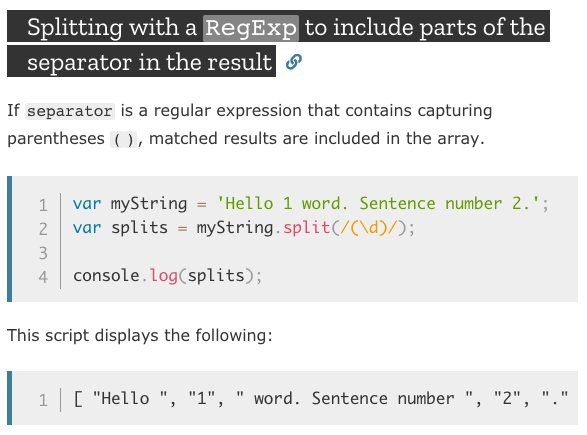Click the anchor link icon beside heading
This screenshot has width=587, height=435.
click(294, 62)
